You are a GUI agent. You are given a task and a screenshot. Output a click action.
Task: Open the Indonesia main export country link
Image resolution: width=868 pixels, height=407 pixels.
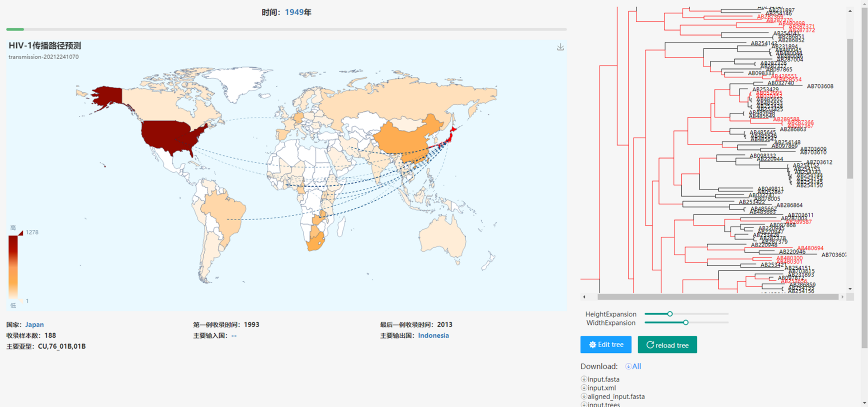click(433, 336)
